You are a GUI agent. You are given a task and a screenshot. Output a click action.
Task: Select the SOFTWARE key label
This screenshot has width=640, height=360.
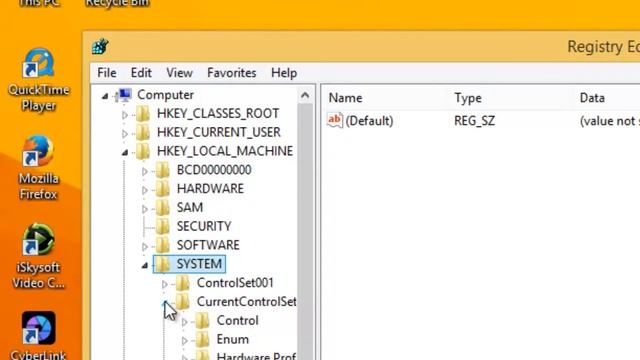[208, 245]
